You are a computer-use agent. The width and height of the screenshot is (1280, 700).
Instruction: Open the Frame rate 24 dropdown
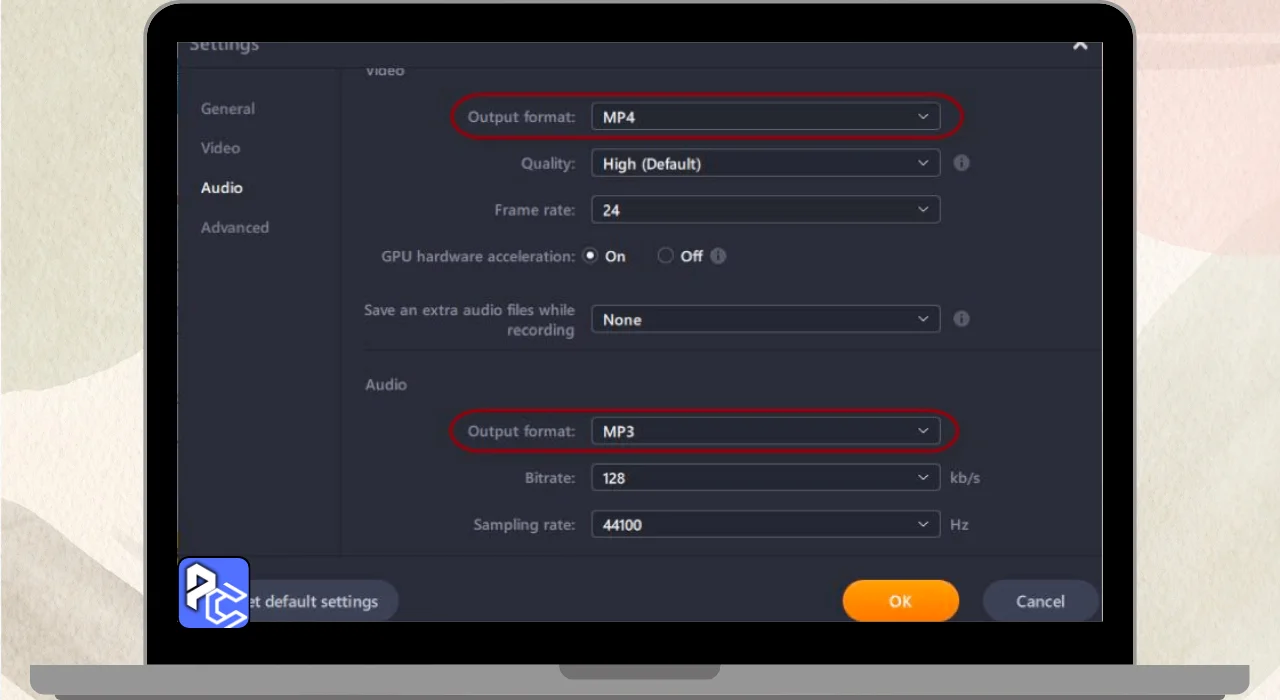click(x=765, y=210)
